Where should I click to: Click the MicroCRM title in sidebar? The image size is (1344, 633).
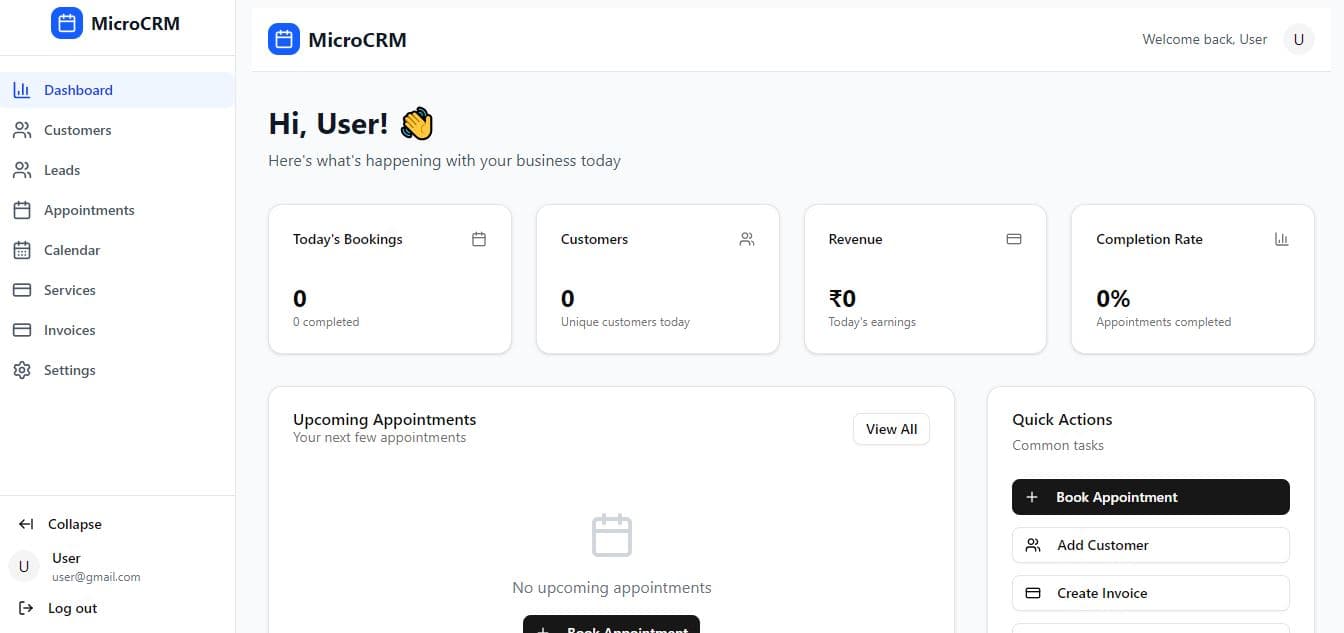coord(135,23)
